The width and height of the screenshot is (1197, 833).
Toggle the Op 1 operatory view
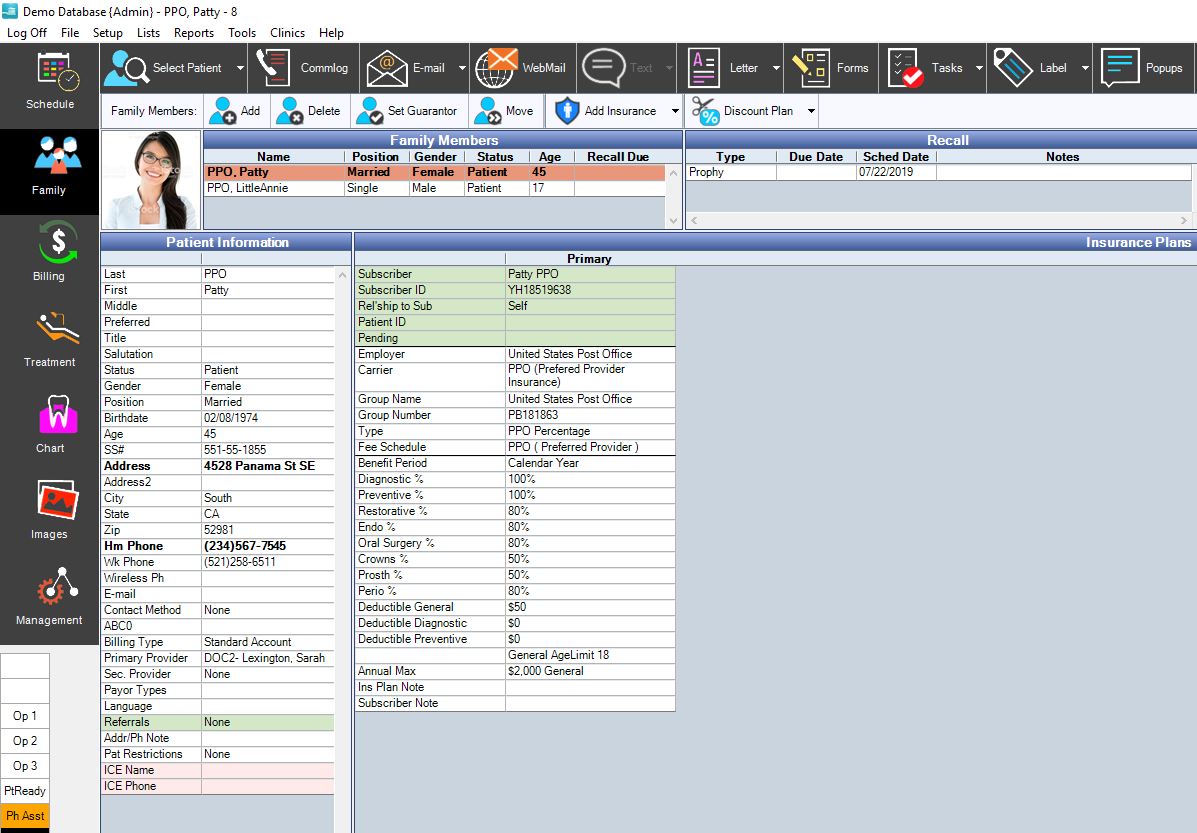[x=24, y=716]
